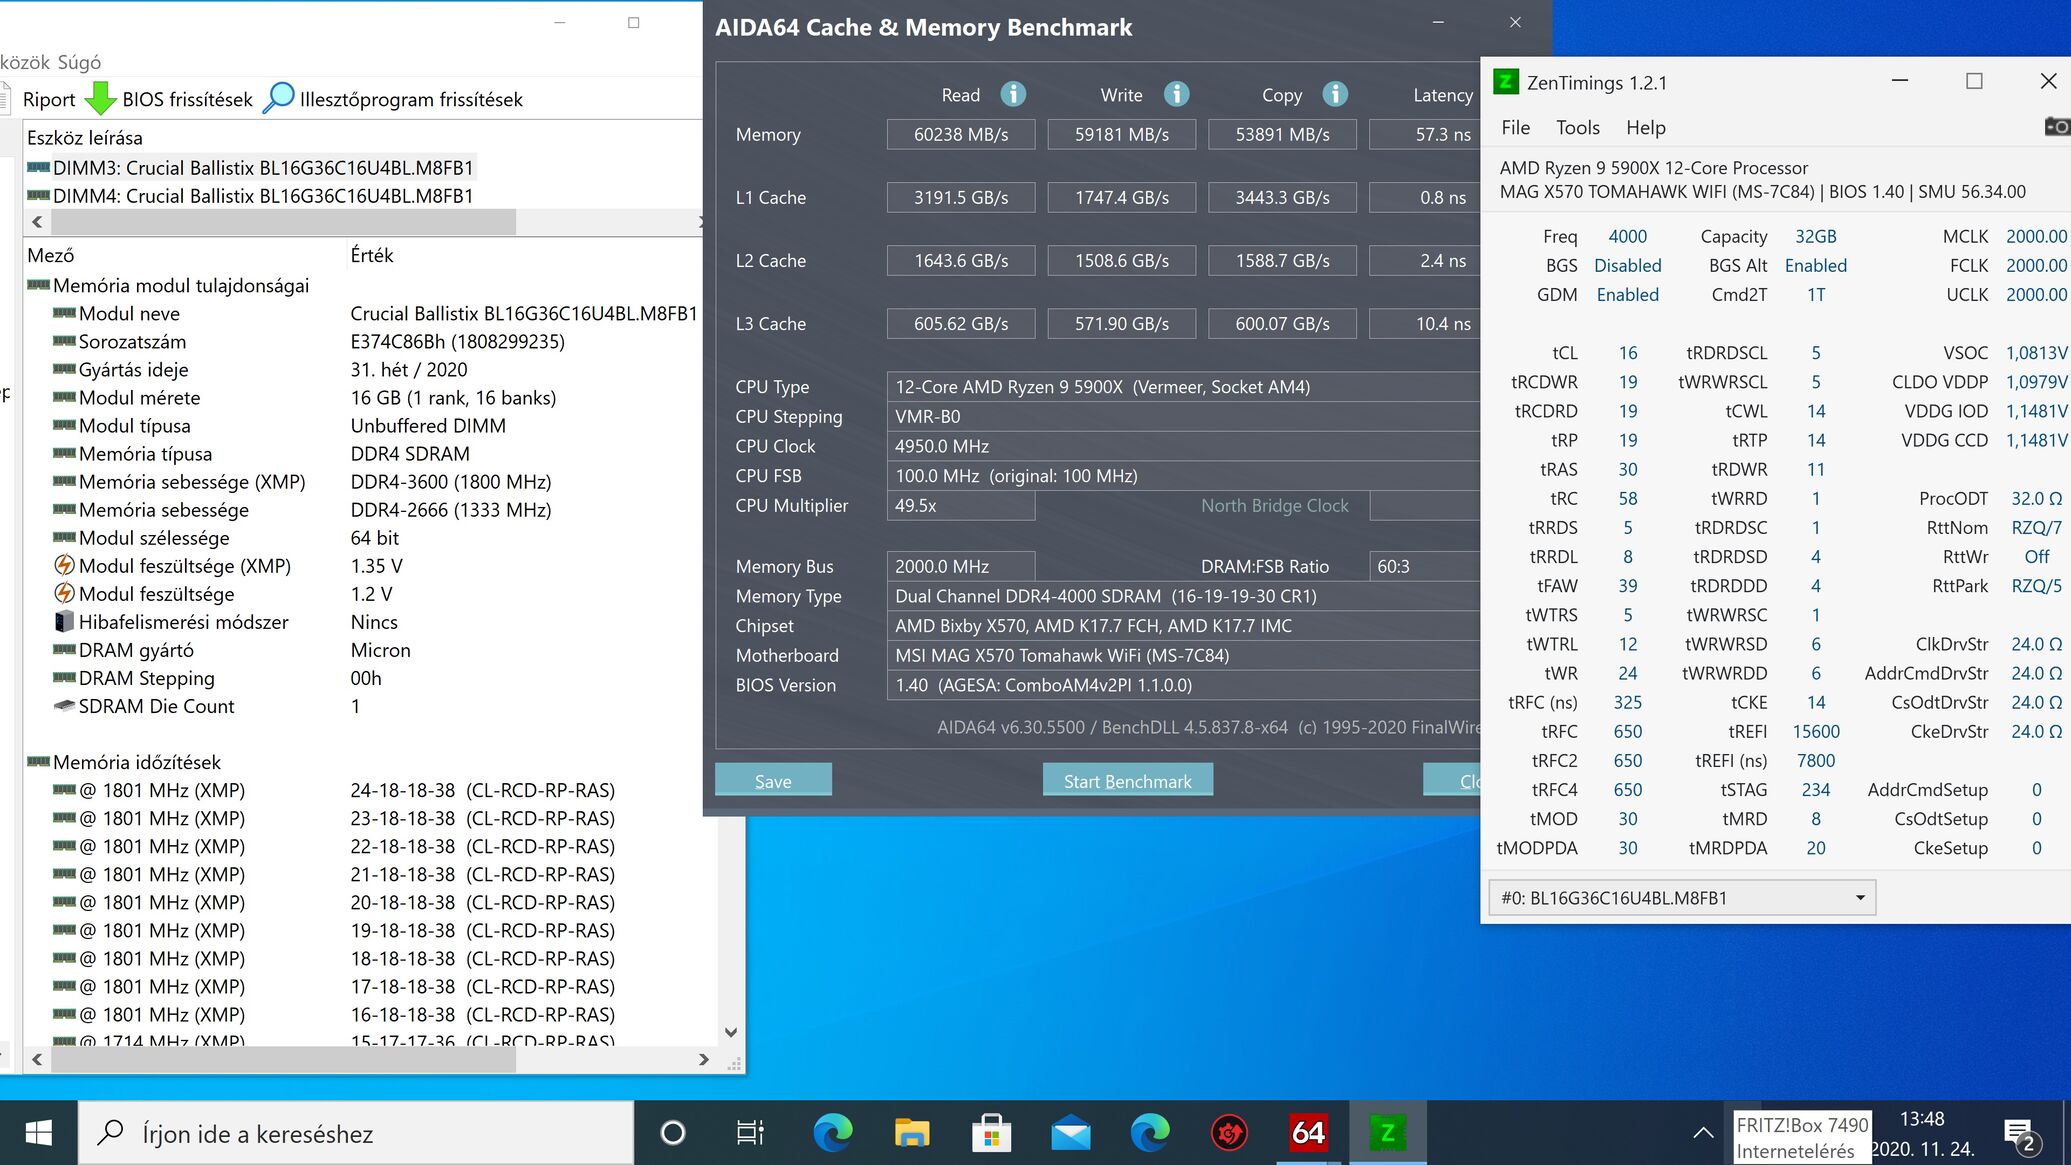Viewport: 2071px width, 1165px height.
Task: Click the Memória modul tulajdonságai group row
Action: (168, 285)
